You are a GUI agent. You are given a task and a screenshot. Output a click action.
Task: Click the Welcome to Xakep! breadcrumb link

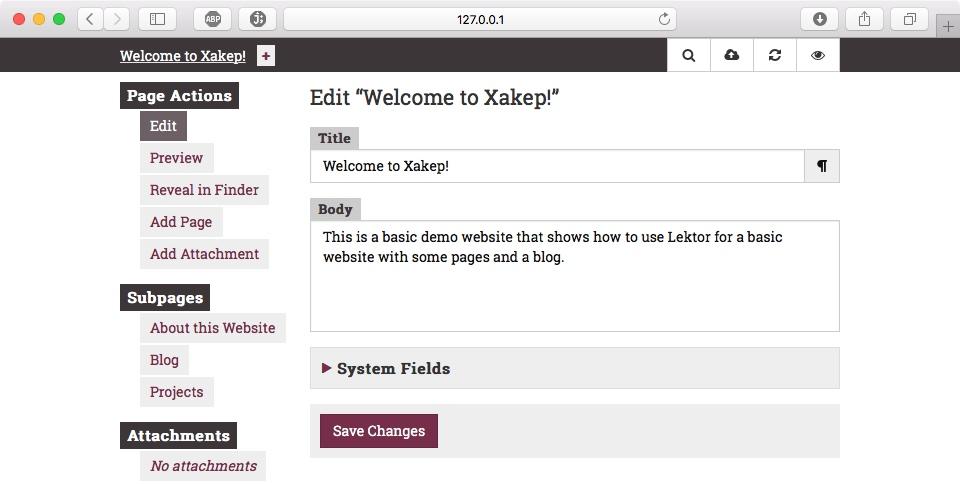(182, 56)
